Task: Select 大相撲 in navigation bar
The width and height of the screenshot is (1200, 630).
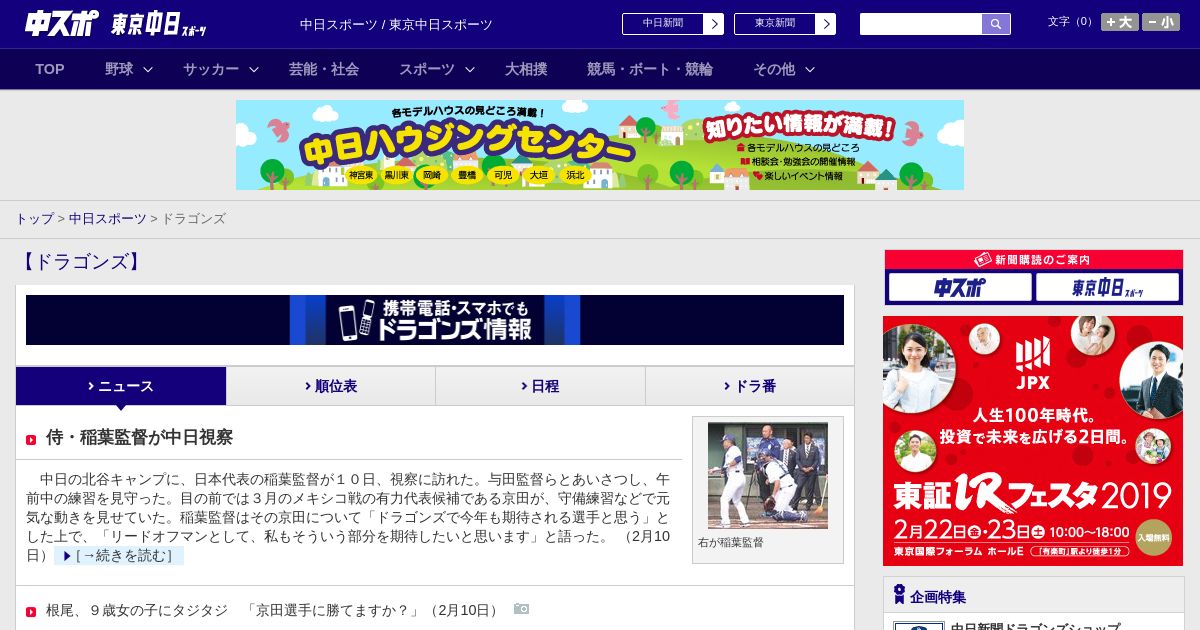Action: click(x=526, y=69)
